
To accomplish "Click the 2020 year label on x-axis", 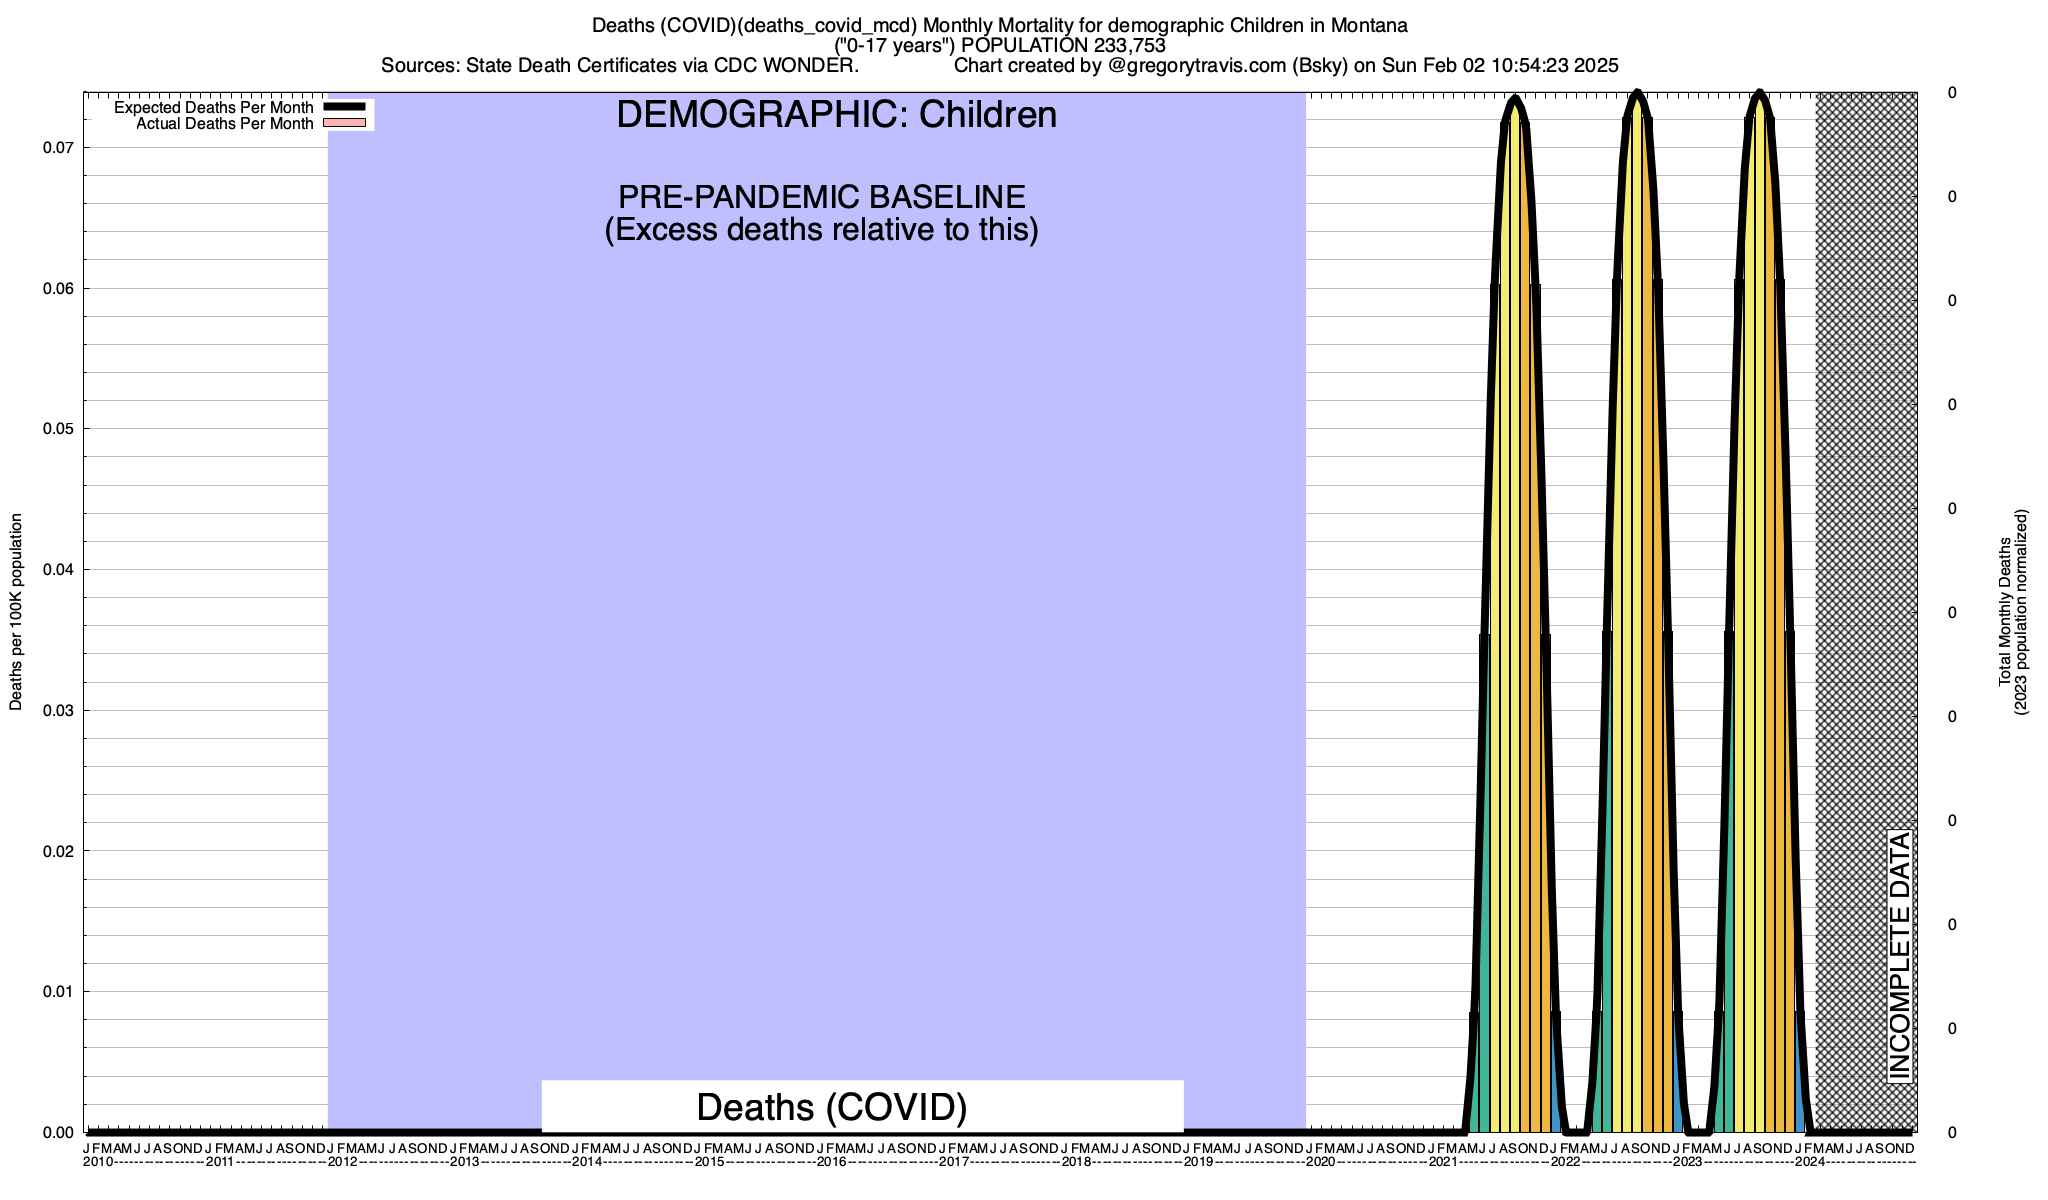I will (x=1320, y=1162).
